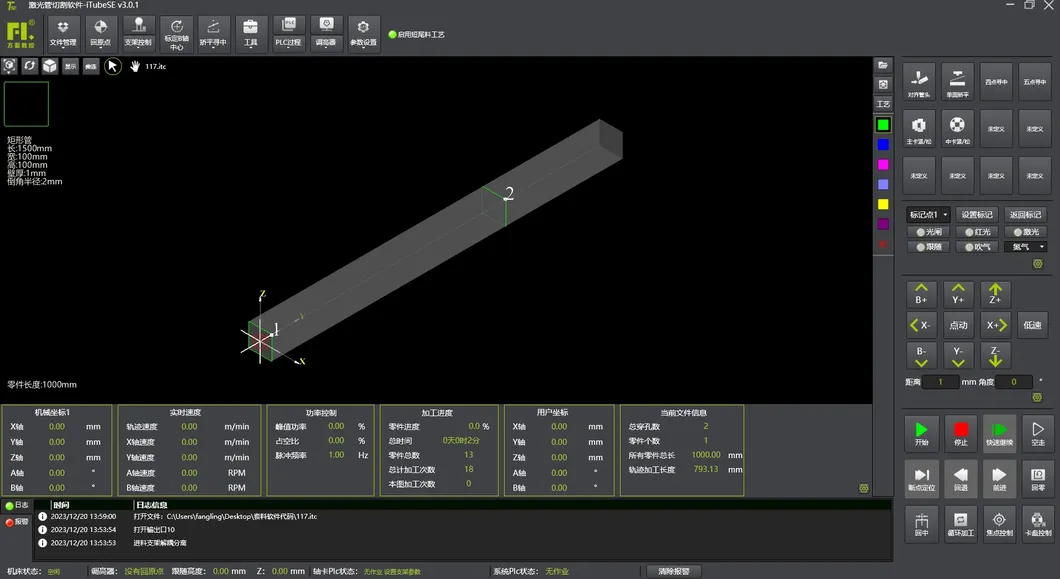Viewport: 1060px width, 579px height.
Task: Click the 设置标记 set marker button
Action: point(977,214)
